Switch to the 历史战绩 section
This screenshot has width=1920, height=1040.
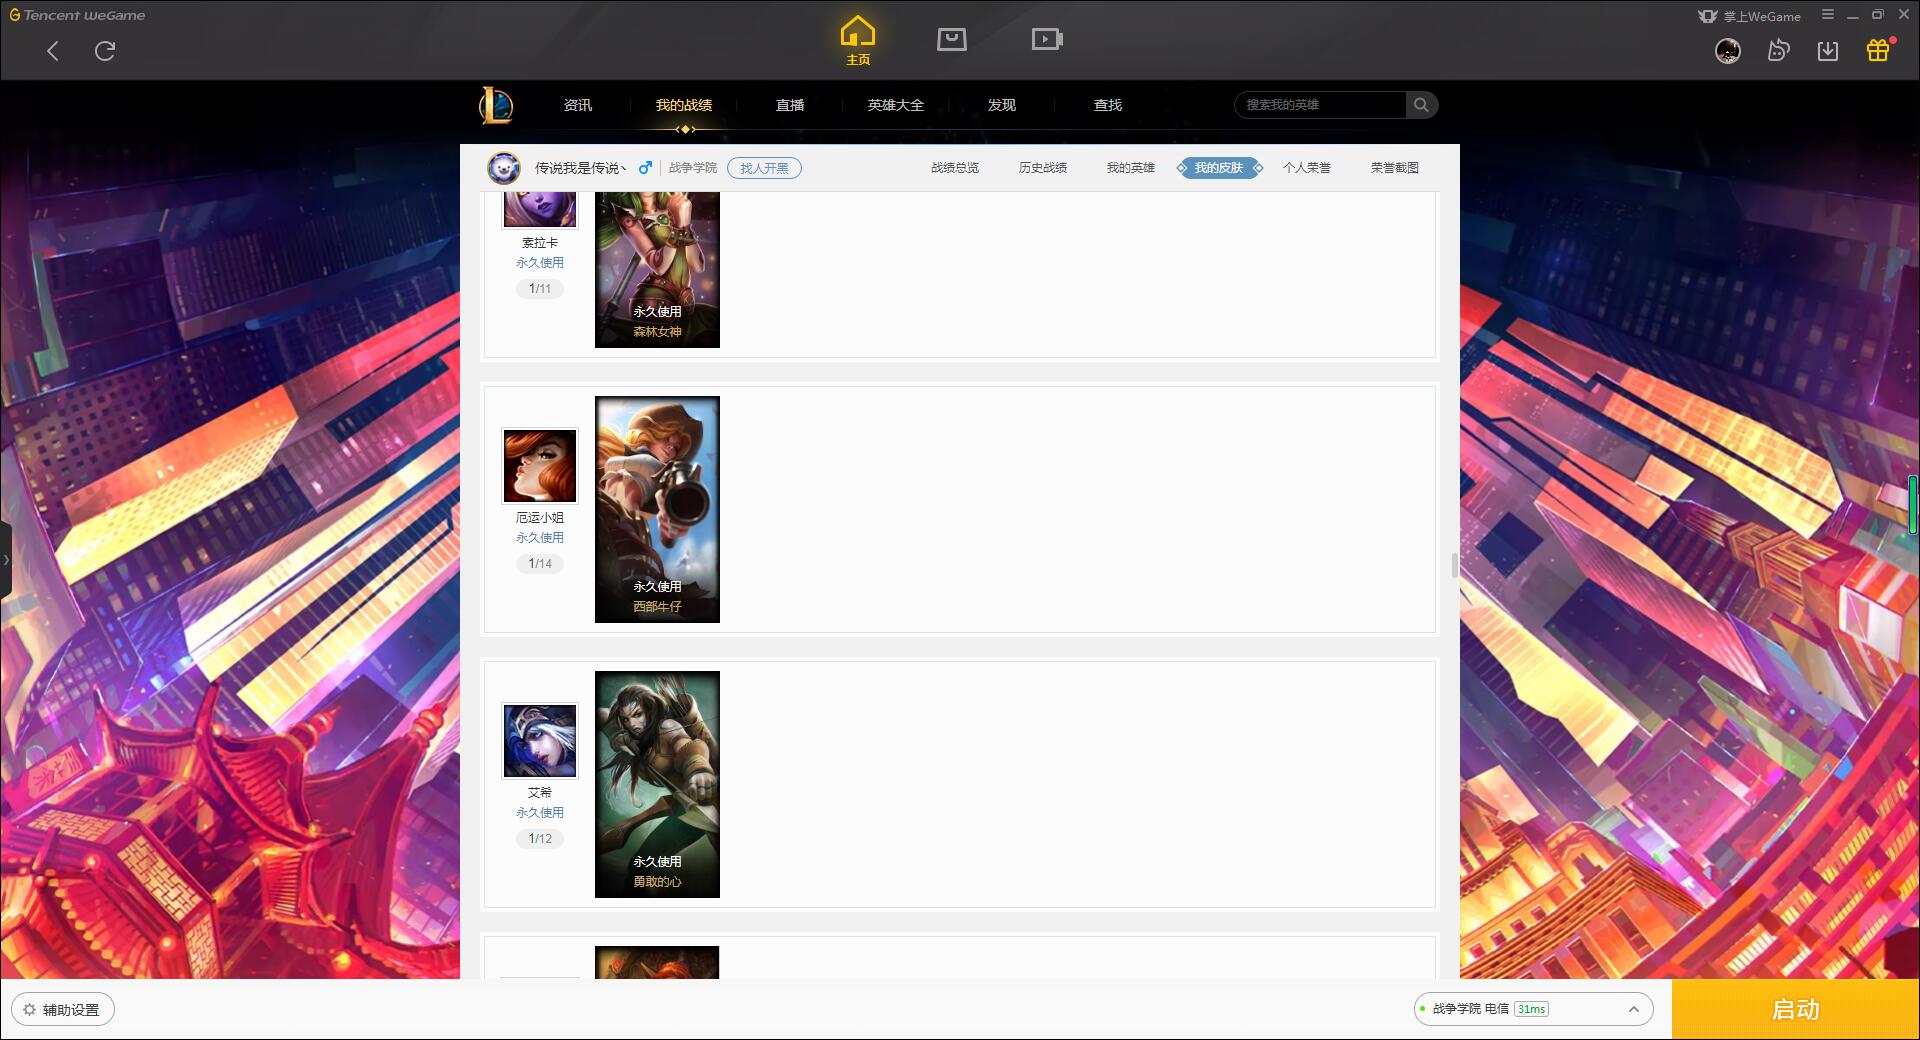pyautogui.click(x=1043, y=168)
